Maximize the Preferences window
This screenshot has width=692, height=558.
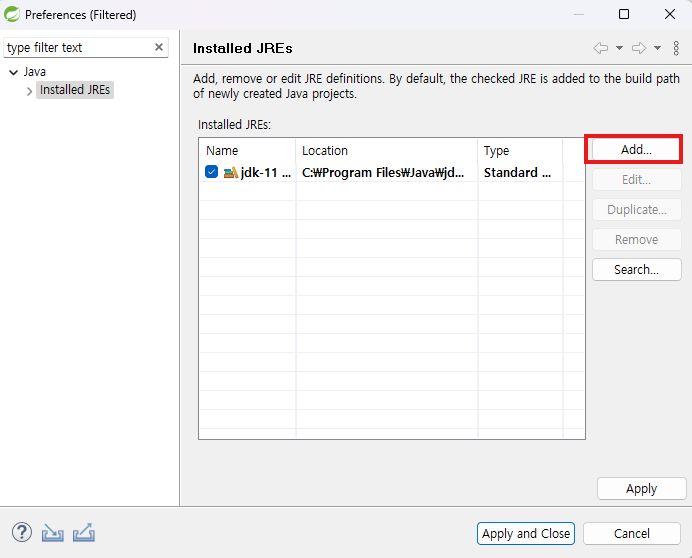point(624,14)
